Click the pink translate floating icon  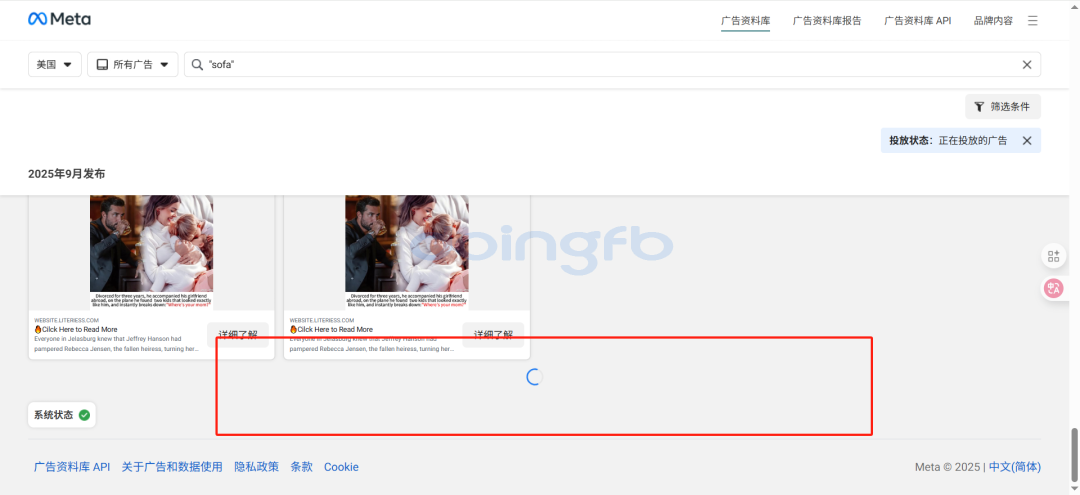click(x=1053, y=289)
